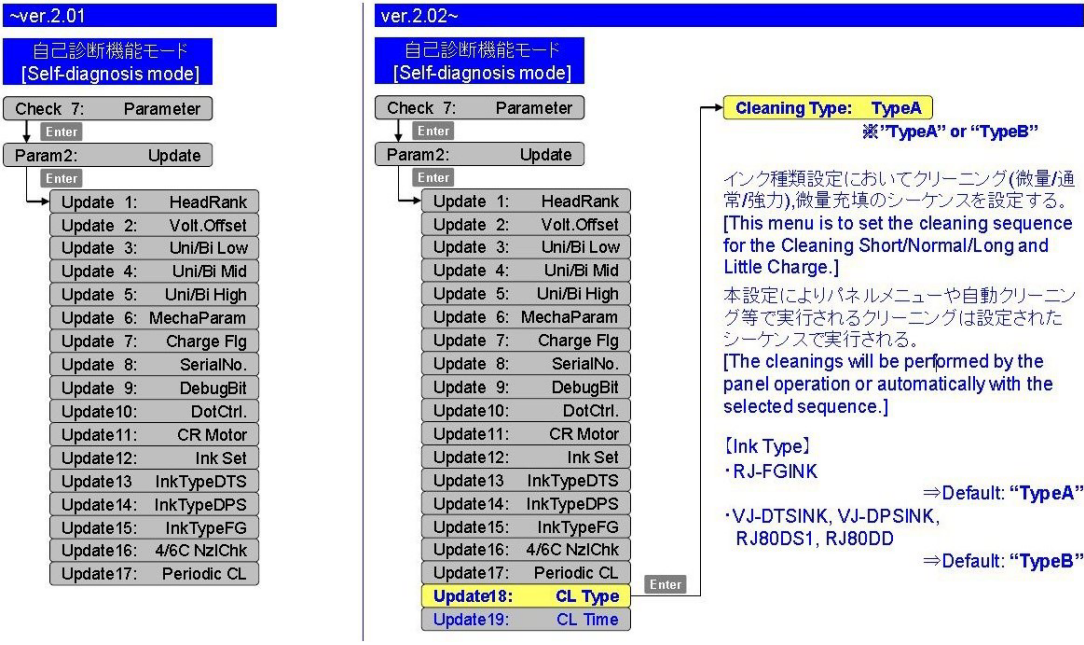Select Update 7: Charge Flg in ver.2.02~ list
1084x645 pixels.
pyautogui.click(x=524, y=341)
